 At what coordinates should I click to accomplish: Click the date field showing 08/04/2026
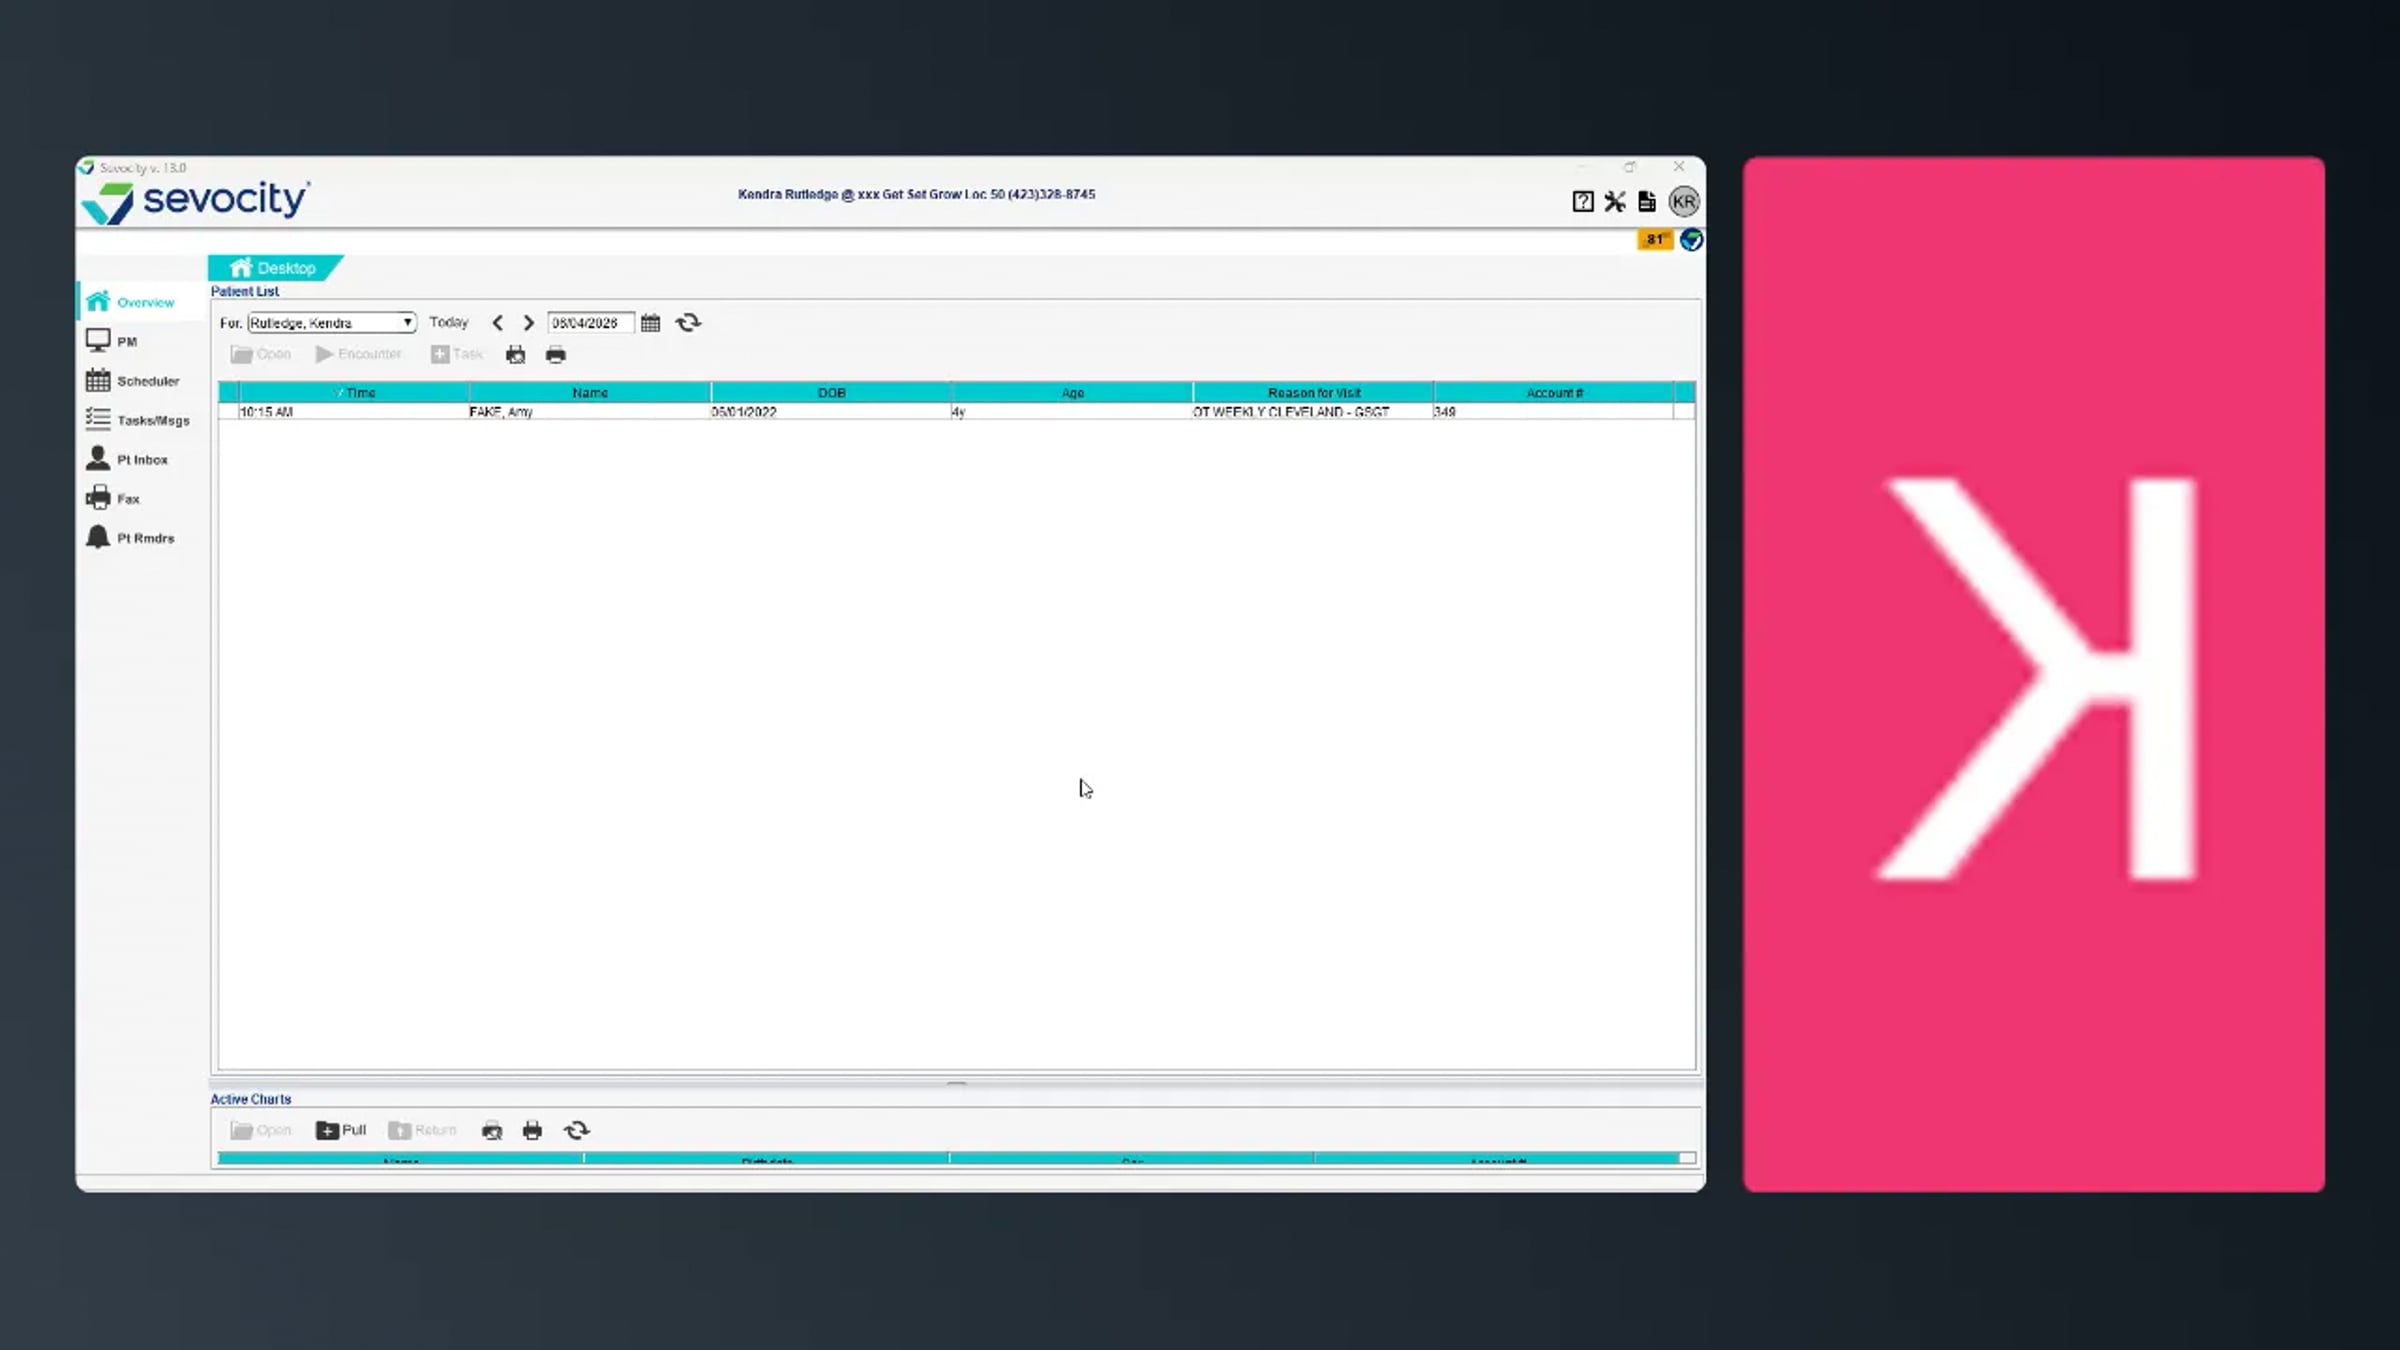coord(590,323)
